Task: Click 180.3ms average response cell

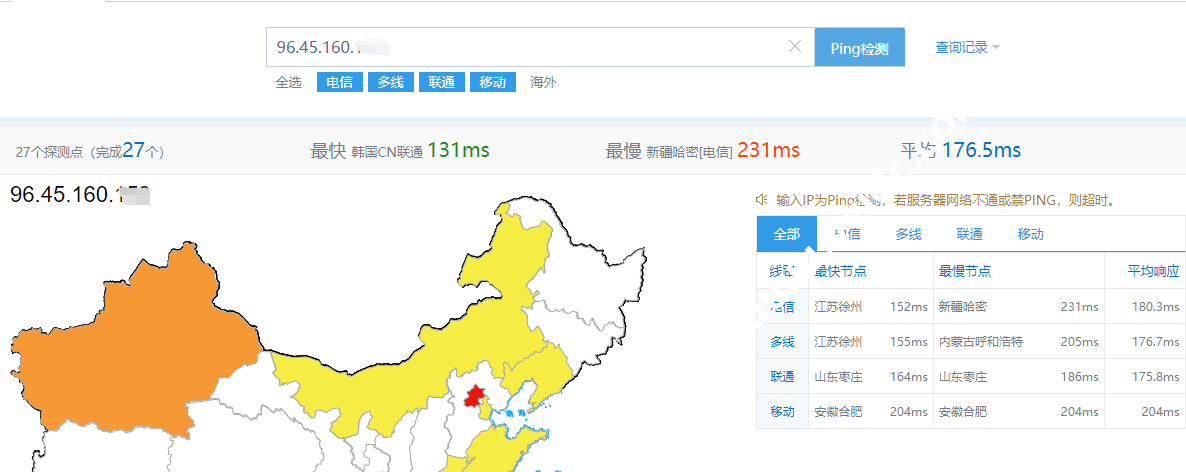Action: pyautogui.click(x=1158, y=307)
